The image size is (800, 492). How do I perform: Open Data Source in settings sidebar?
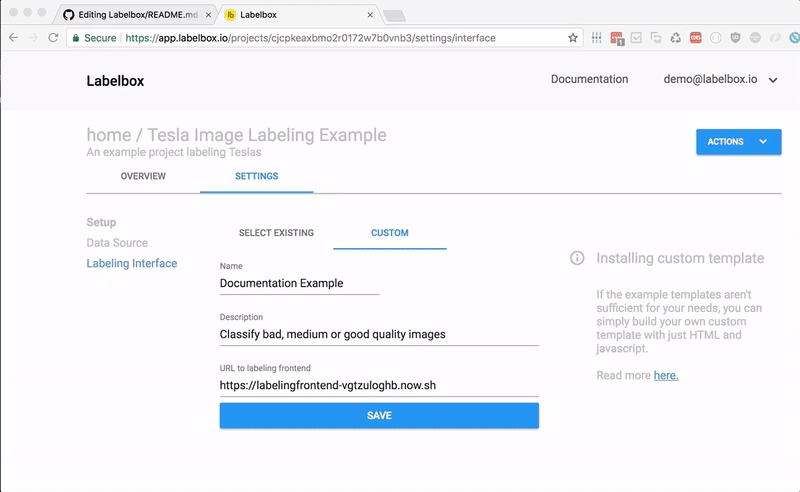point(117,243)
